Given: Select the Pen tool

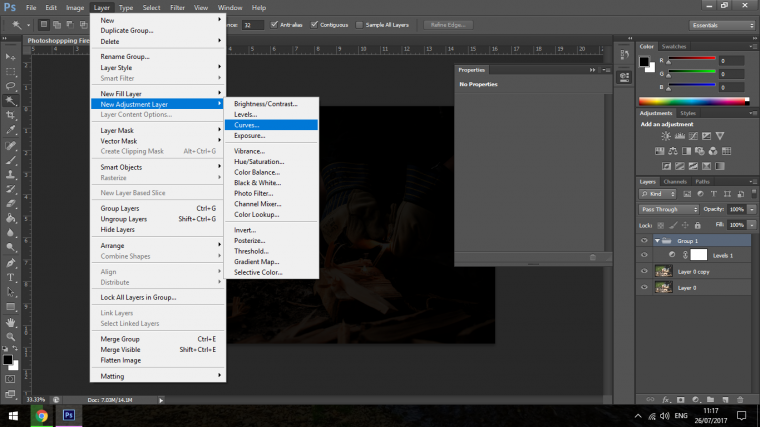Looking at the screenshot, I should [x=10, y=263].
